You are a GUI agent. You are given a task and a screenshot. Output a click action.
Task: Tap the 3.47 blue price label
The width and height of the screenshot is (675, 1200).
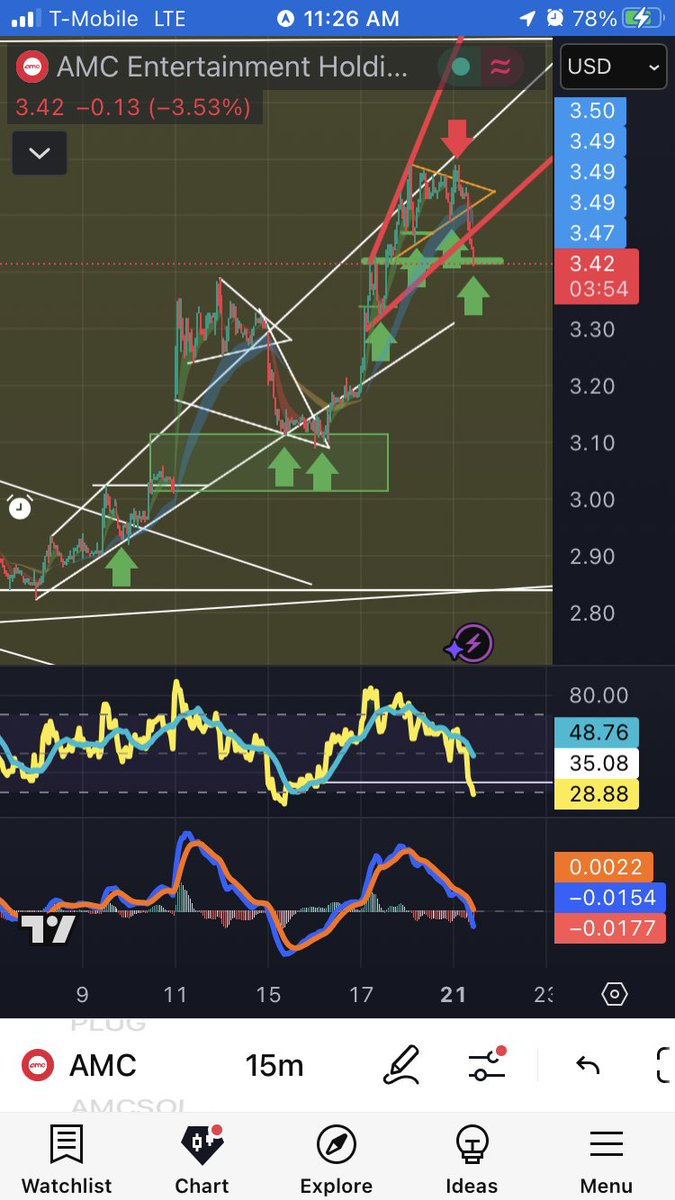[591, 234]
